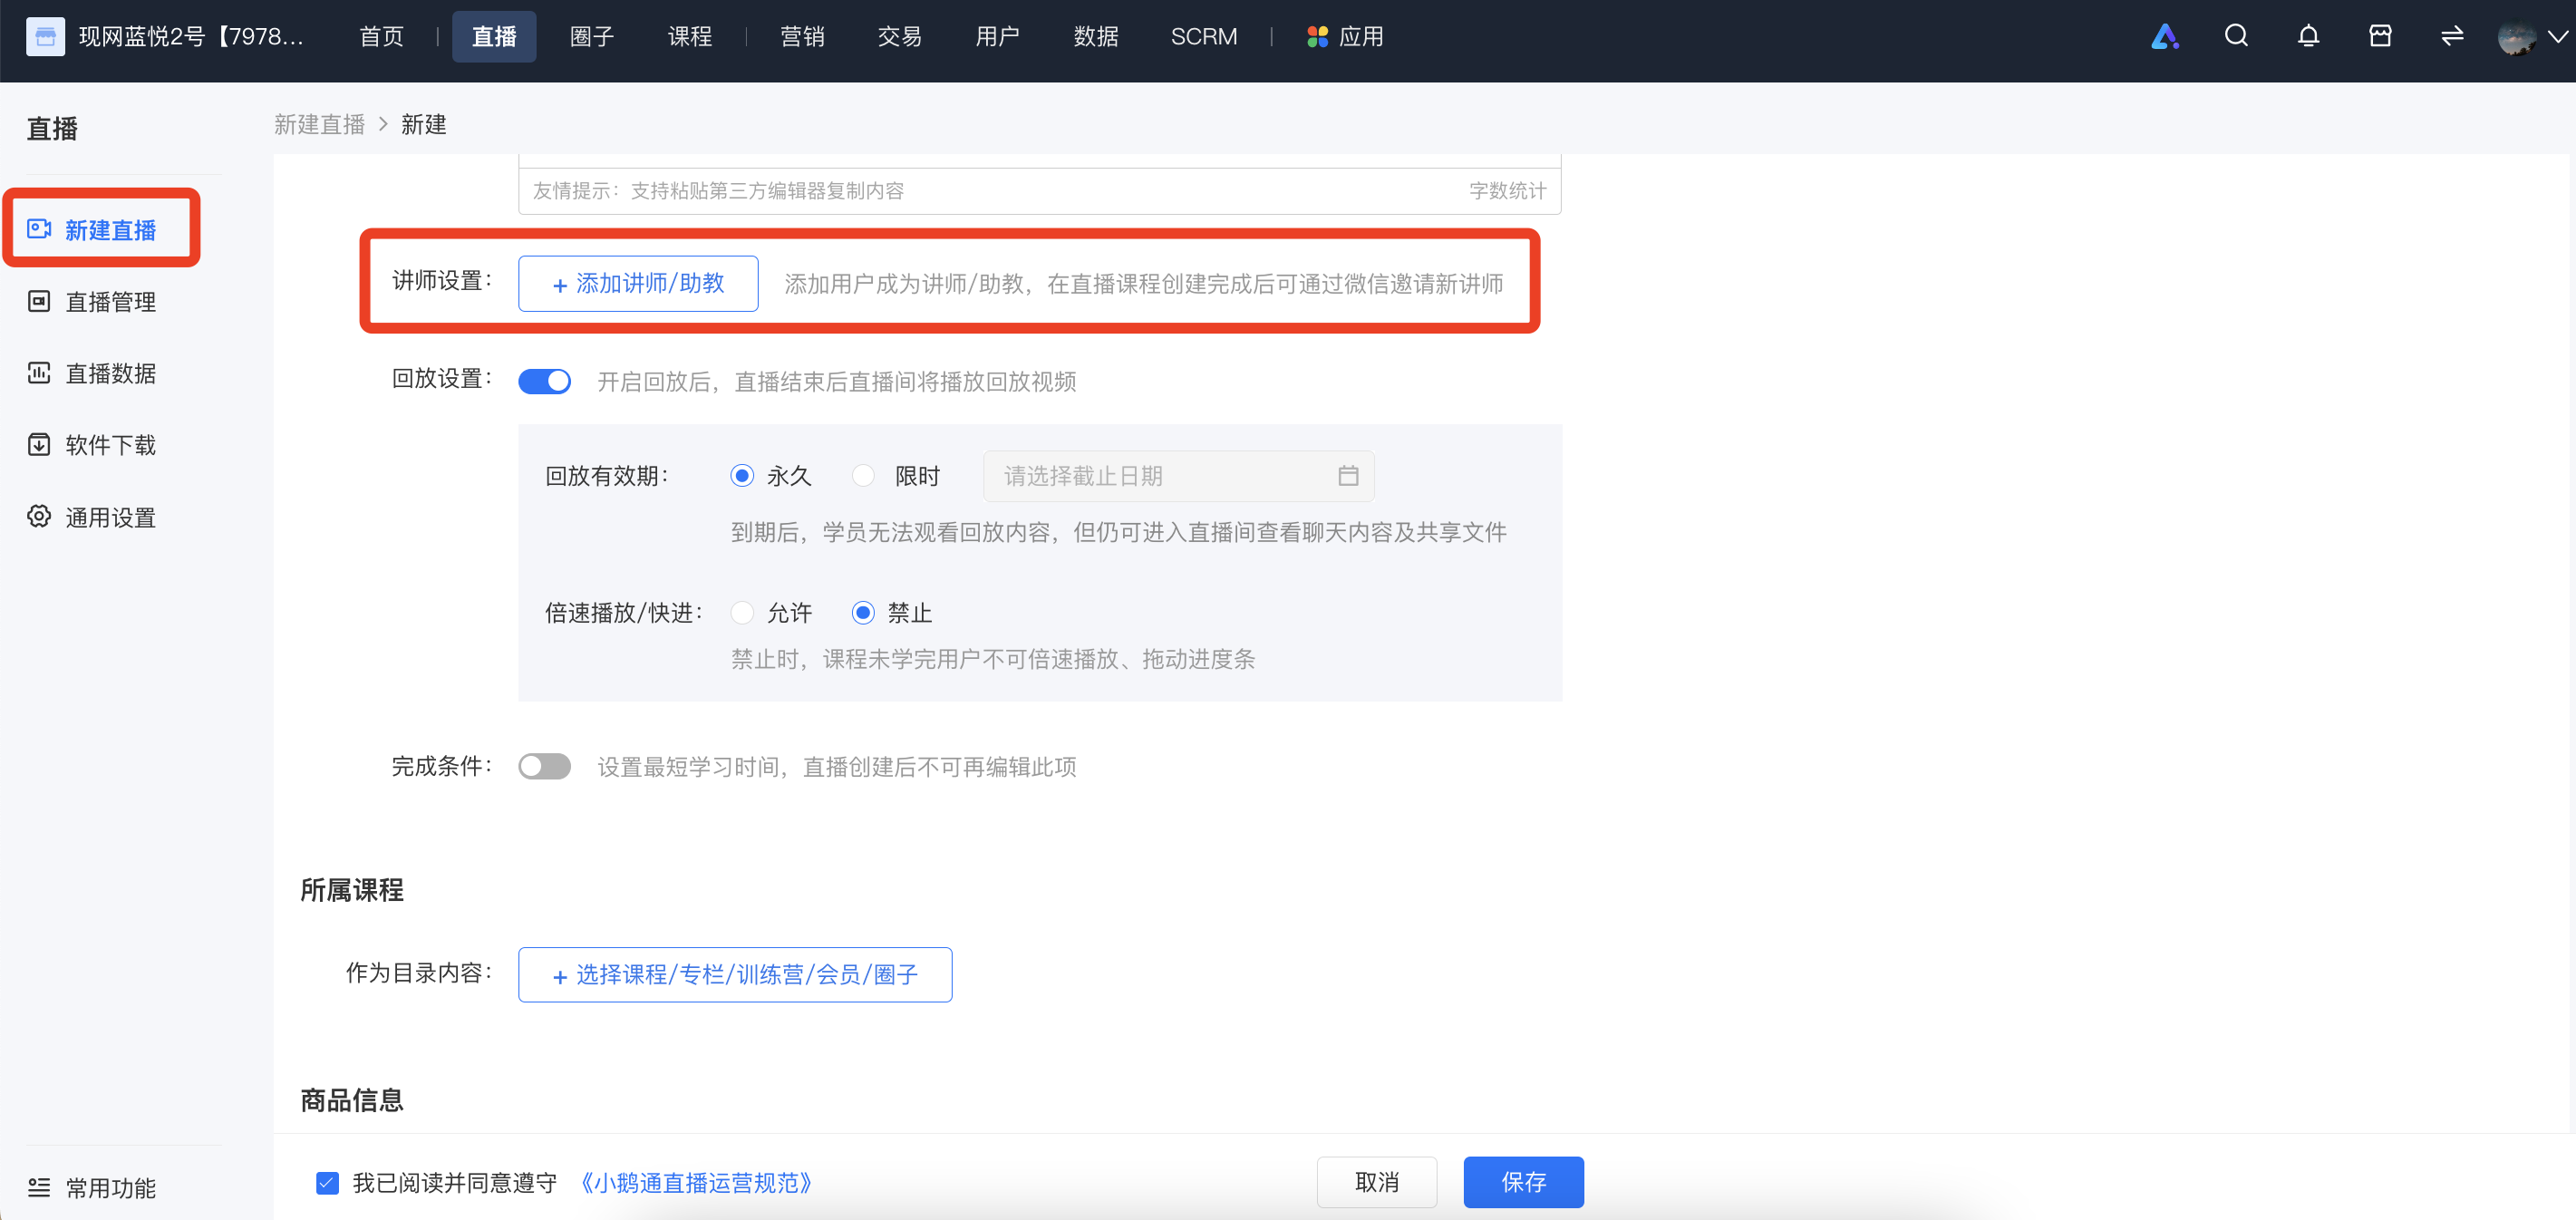Open the 数据 top menu
The width and height of the screenshot is (2576, 1220).
[1096, 37]
